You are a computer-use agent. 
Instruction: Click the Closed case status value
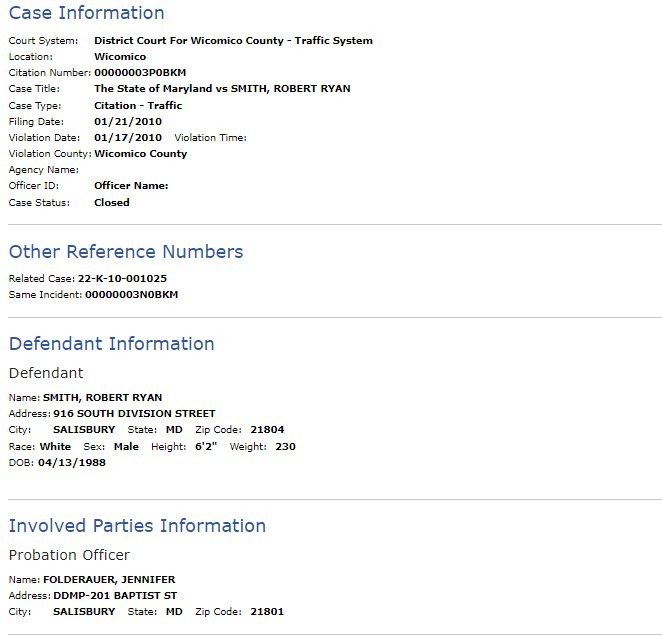tap(112, 203)
